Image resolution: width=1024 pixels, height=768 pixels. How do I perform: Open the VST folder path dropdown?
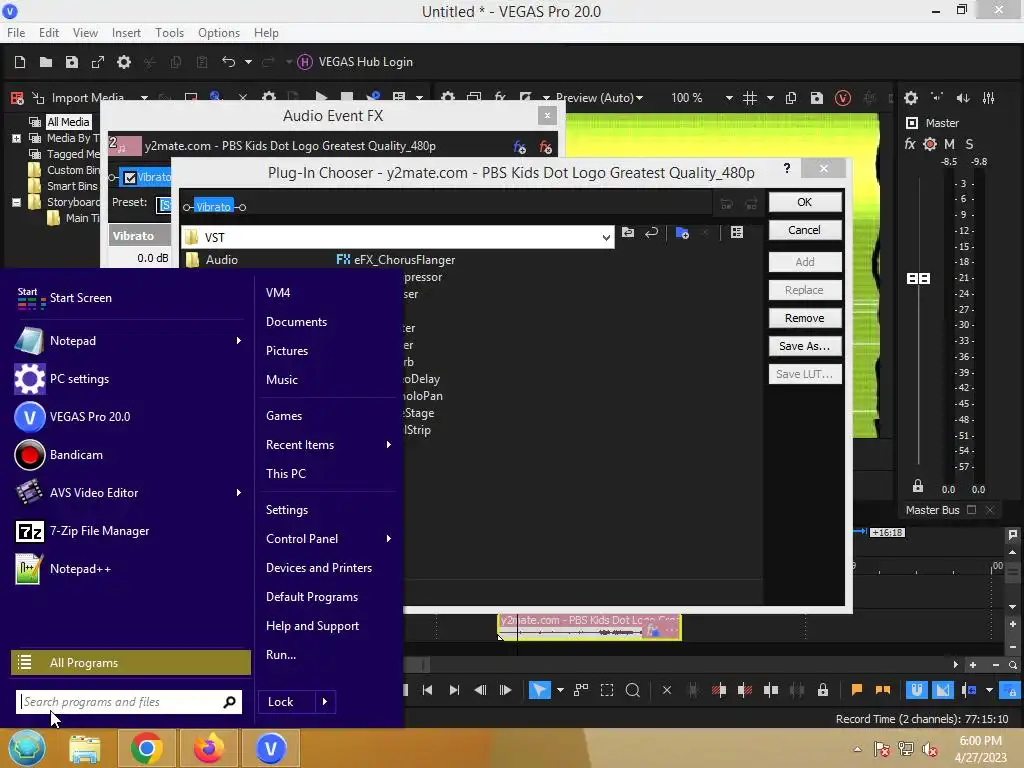click(606, 238)
